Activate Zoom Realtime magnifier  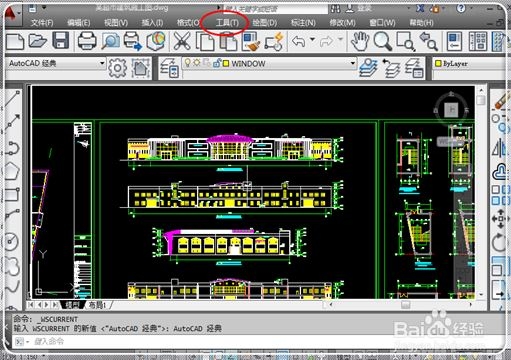tap(382, 41)
